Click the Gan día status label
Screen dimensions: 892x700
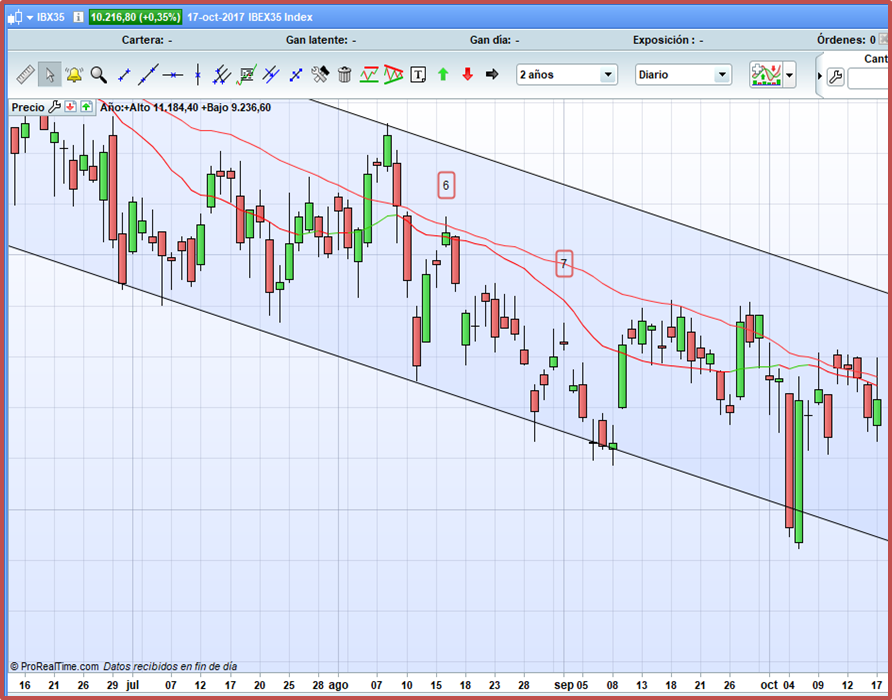point(494,40)
